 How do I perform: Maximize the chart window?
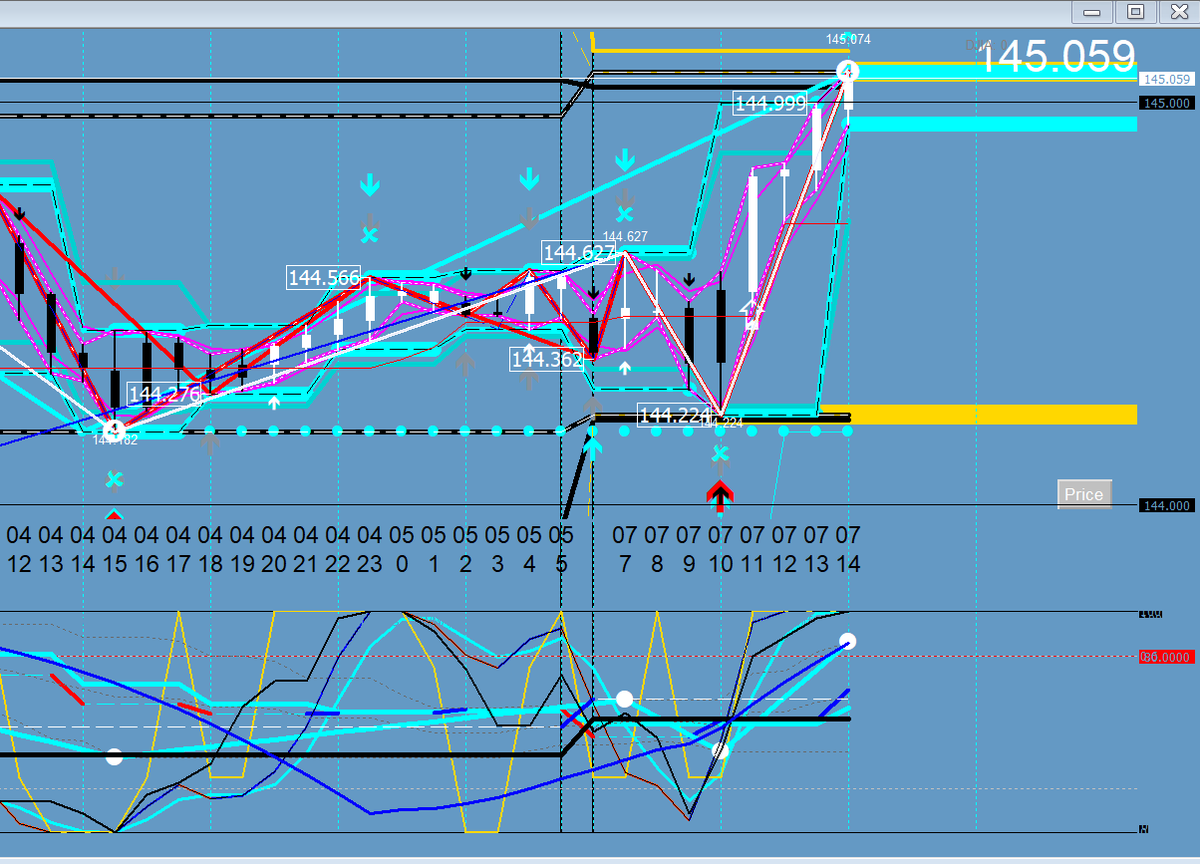(1136, 12)
